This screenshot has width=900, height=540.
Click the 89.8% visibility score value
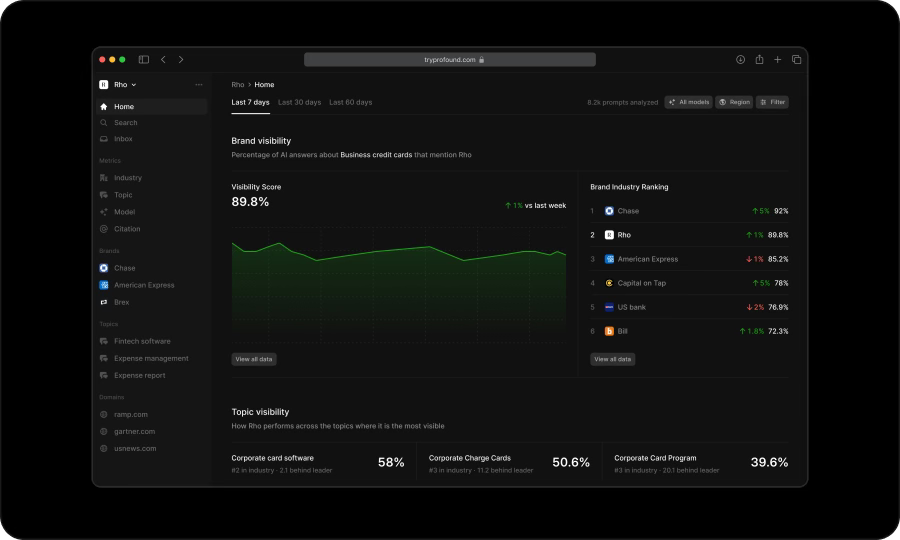tap(250, 202)
